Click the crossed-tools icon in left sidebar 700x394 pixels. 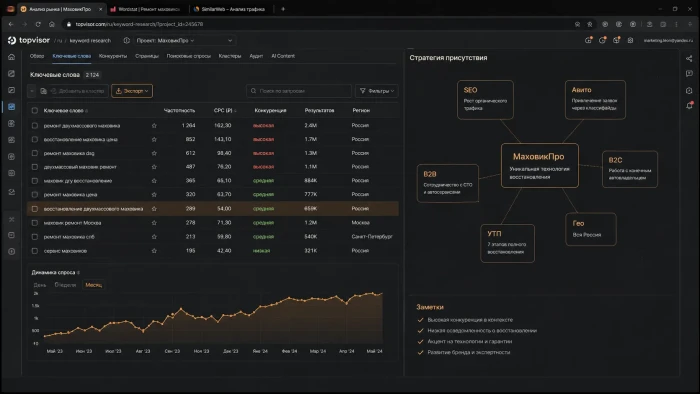click(12, 220)
